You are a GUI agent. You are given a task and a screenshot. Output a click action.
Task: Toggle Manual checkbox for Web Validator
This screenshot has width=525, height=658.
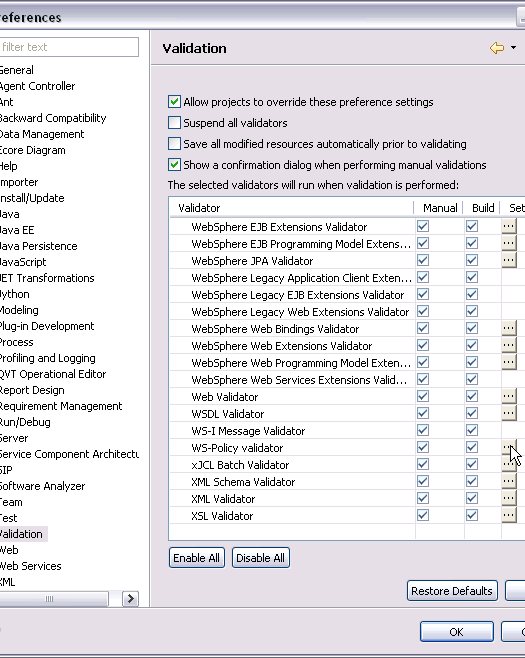coord(423,396)
